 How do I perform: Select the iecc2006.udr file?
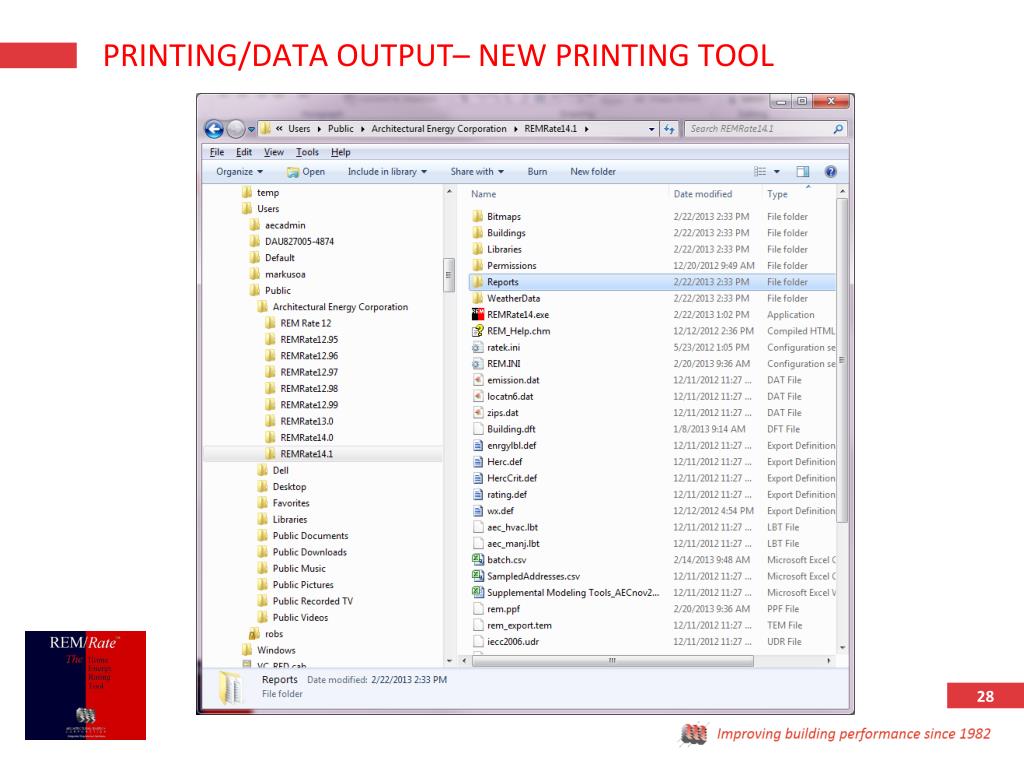pos(505,641)
